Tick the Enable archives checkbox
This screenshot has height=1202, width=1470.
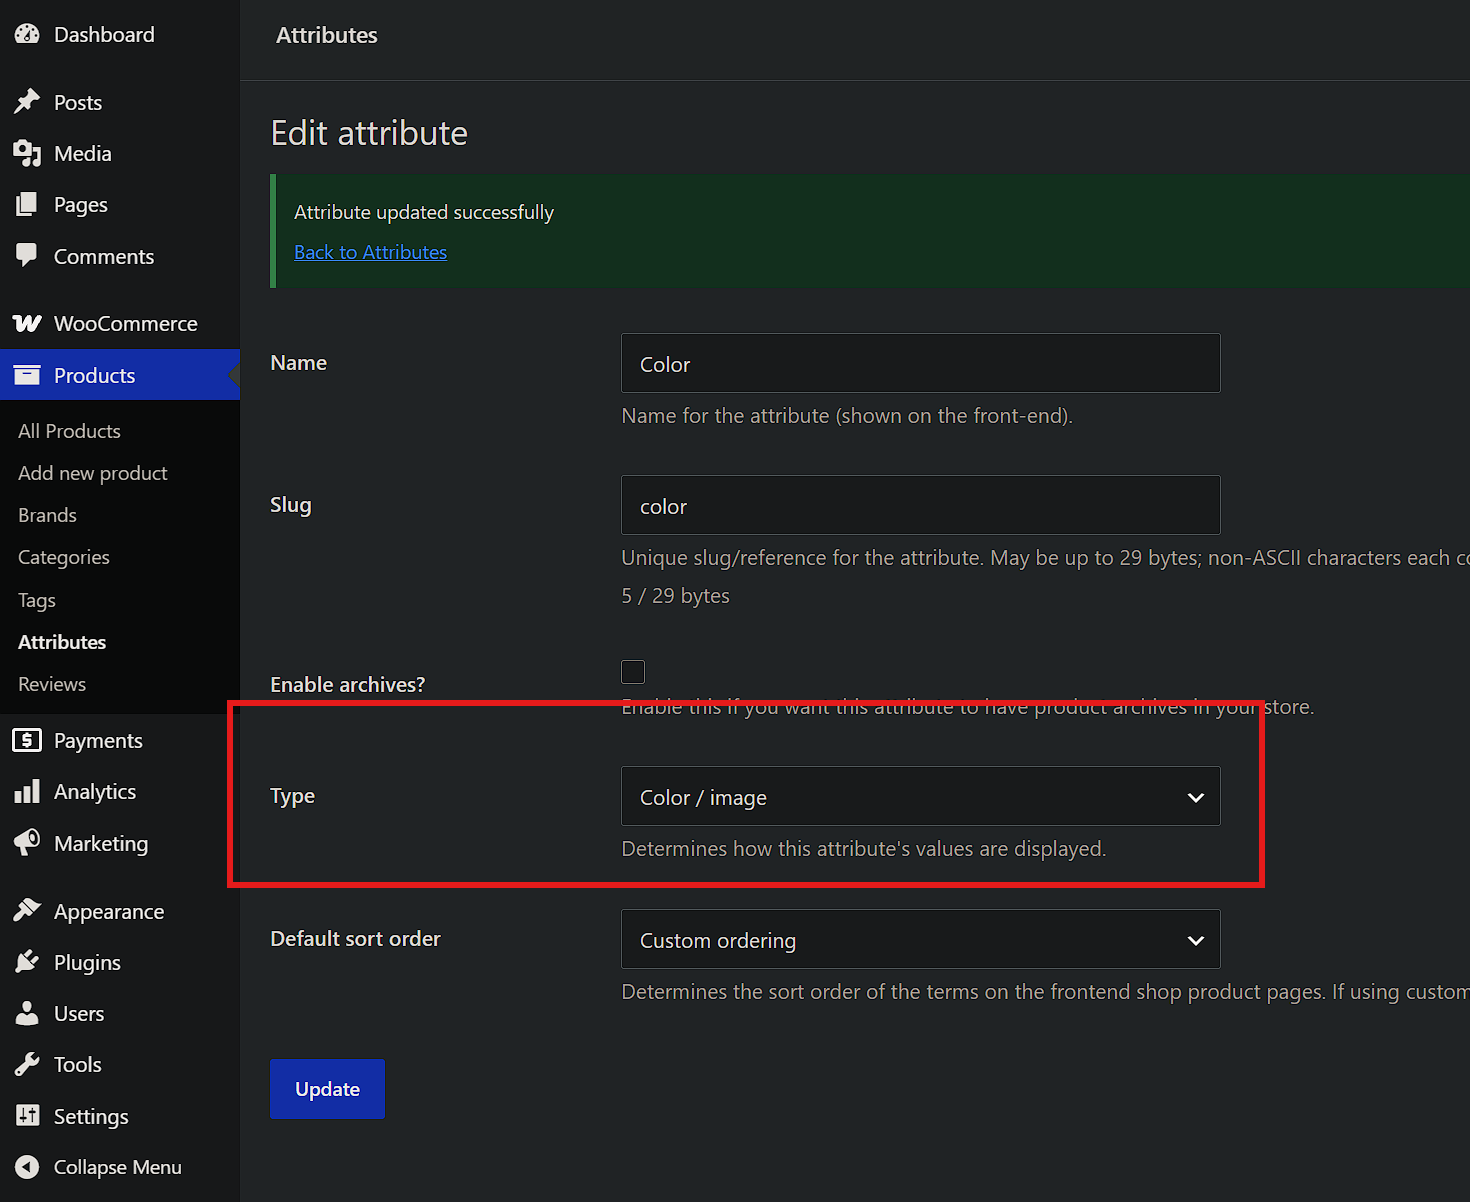click(633, 672)
